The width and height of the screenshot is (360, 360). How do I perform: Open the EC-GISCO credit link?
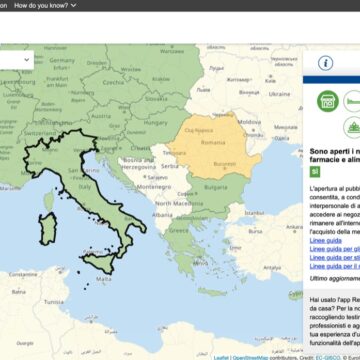point(328,358)
